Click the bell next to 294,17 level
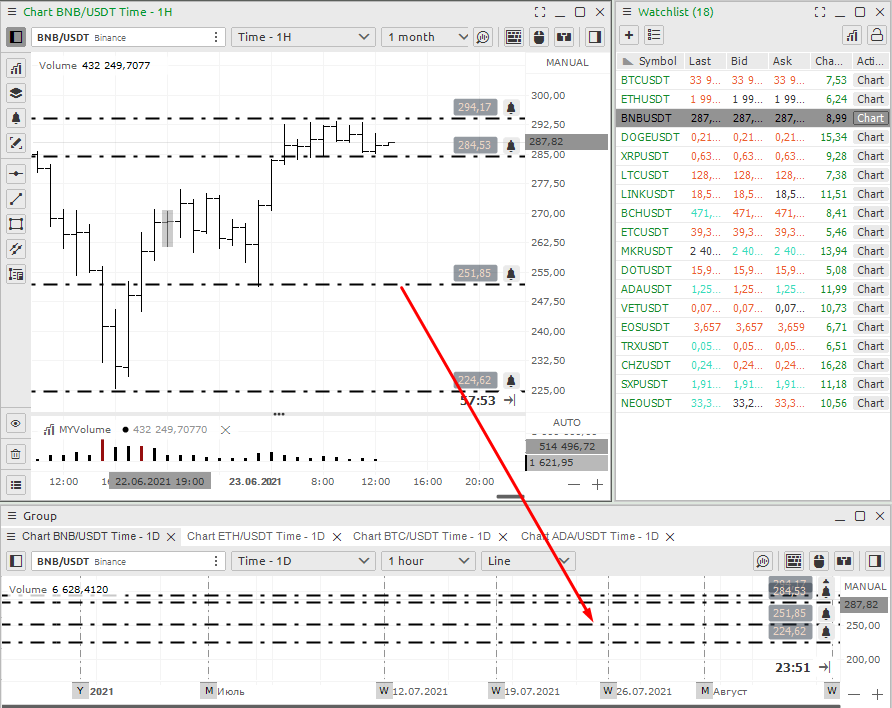The image size is (892, 708). (x=511, y=107)
